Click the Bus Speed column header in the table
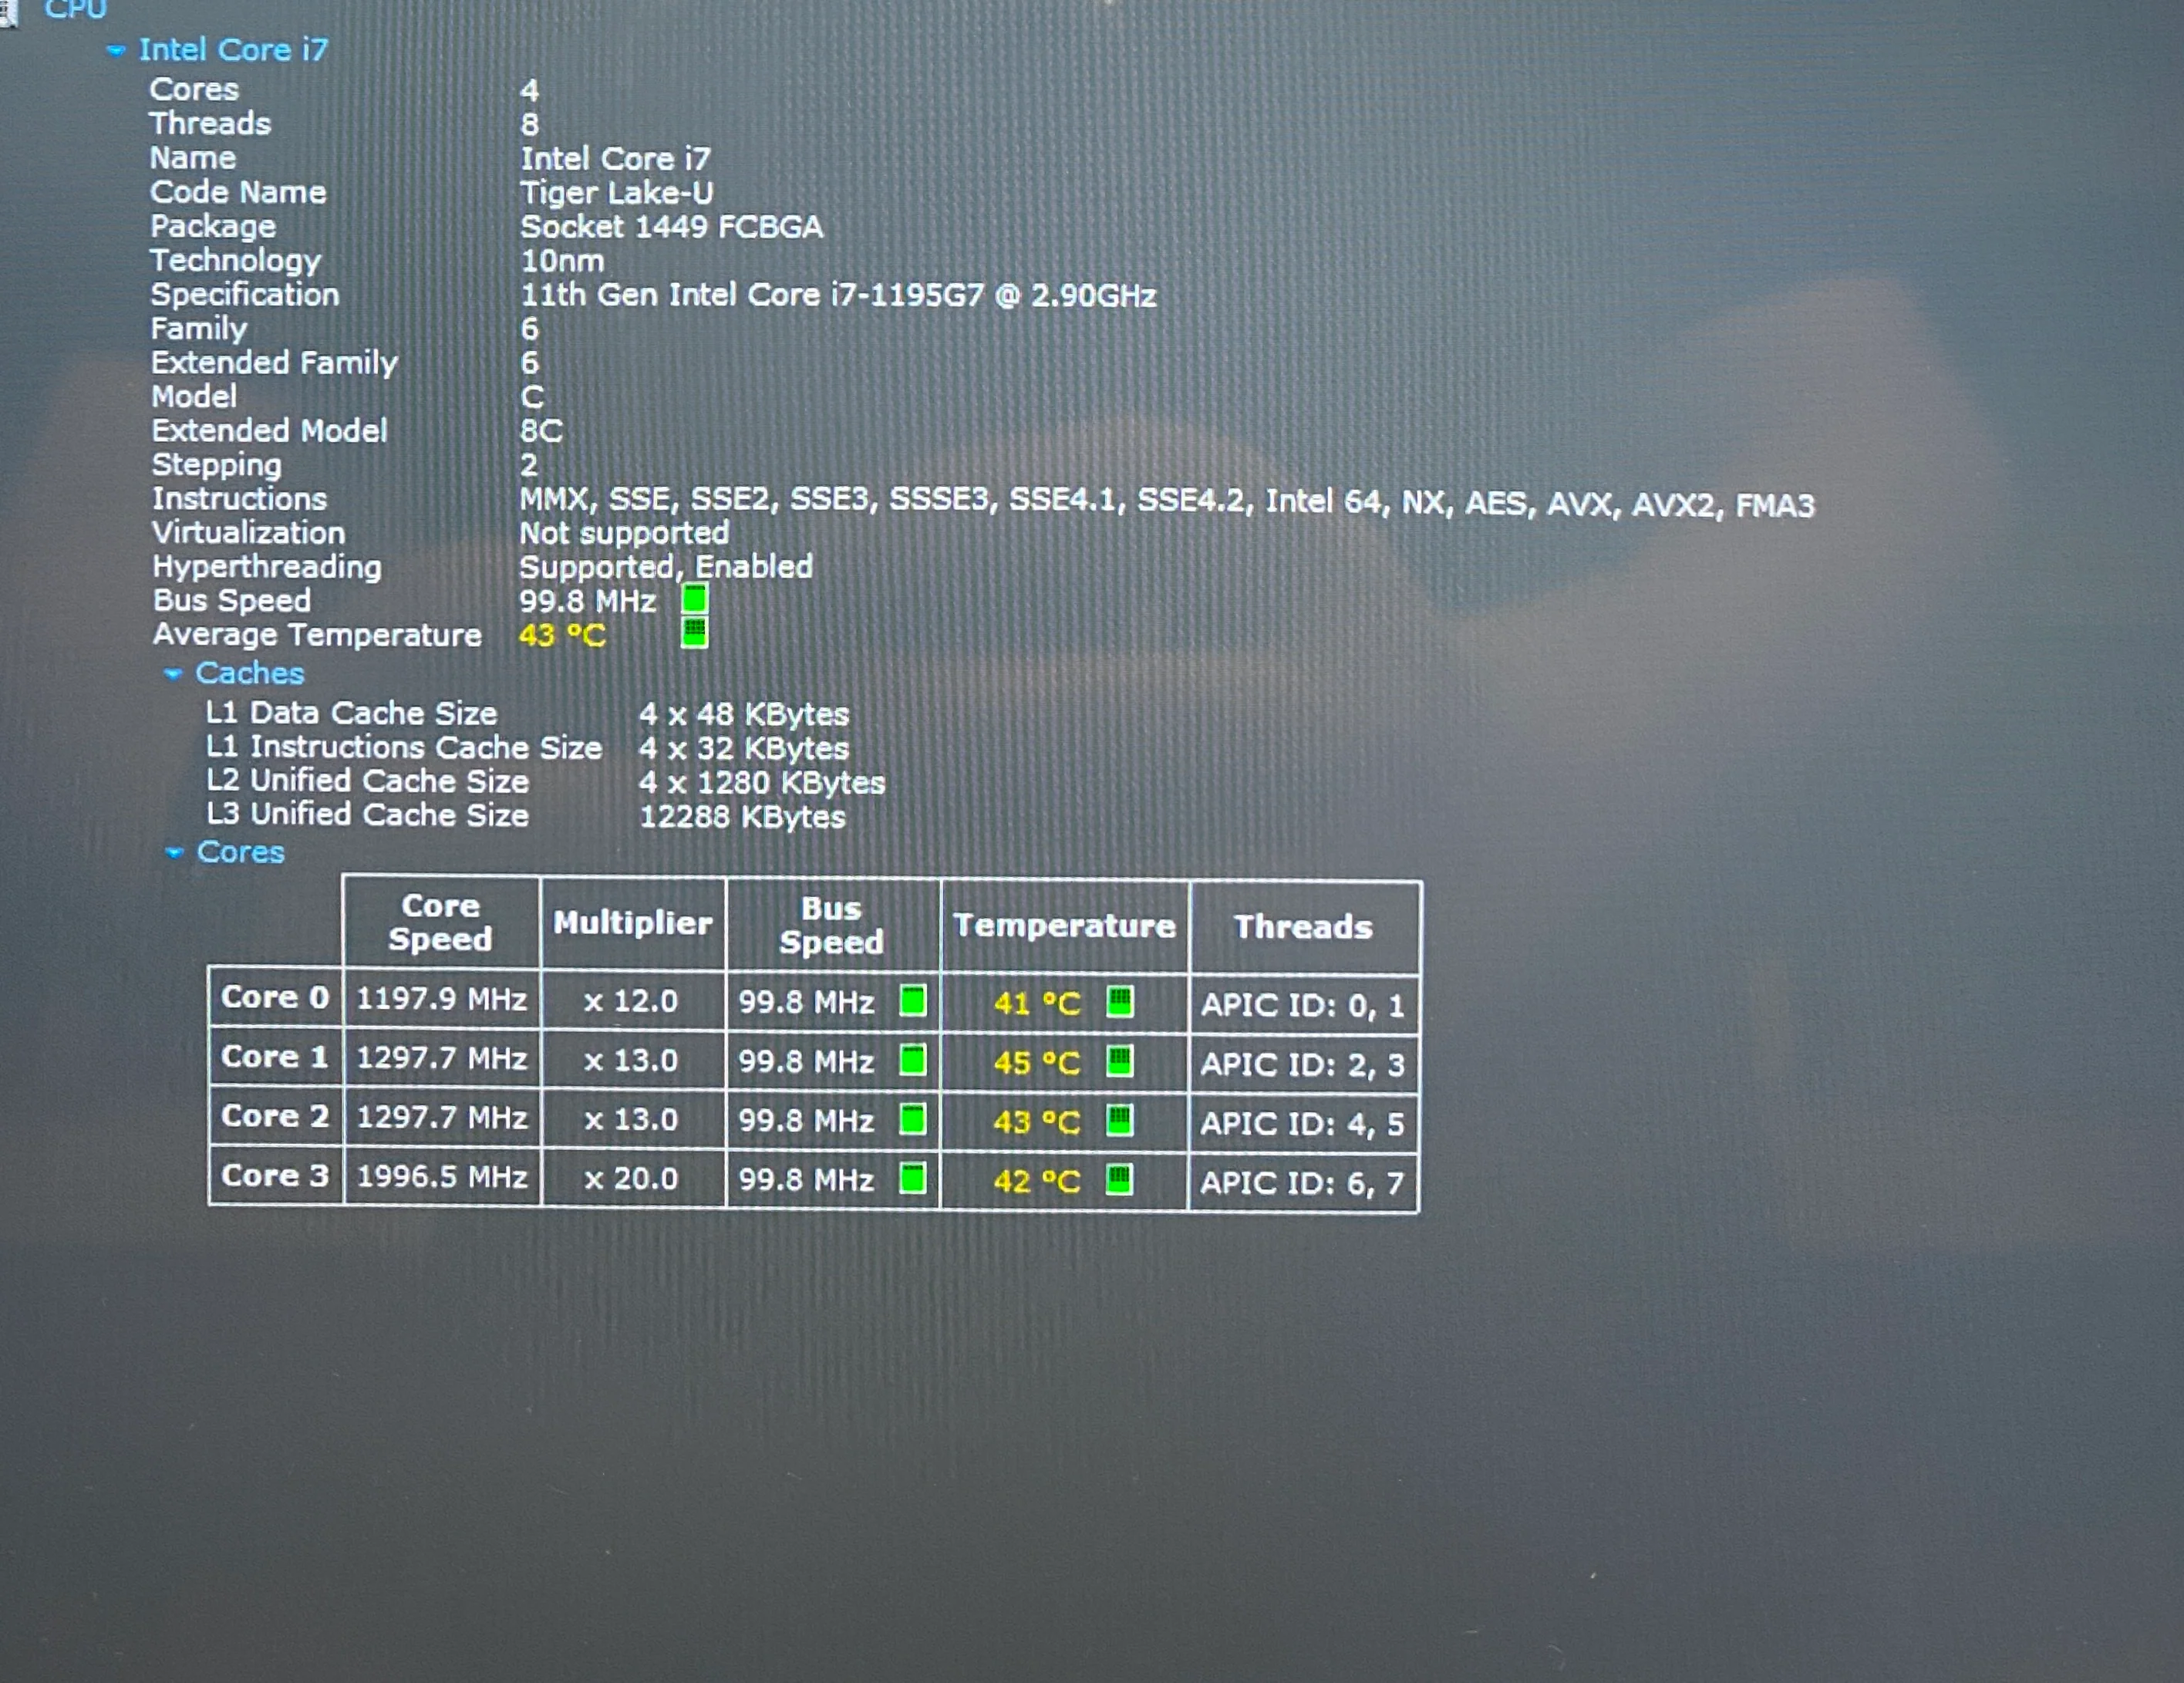2184x1683 pixels. [x=831, y=925]
